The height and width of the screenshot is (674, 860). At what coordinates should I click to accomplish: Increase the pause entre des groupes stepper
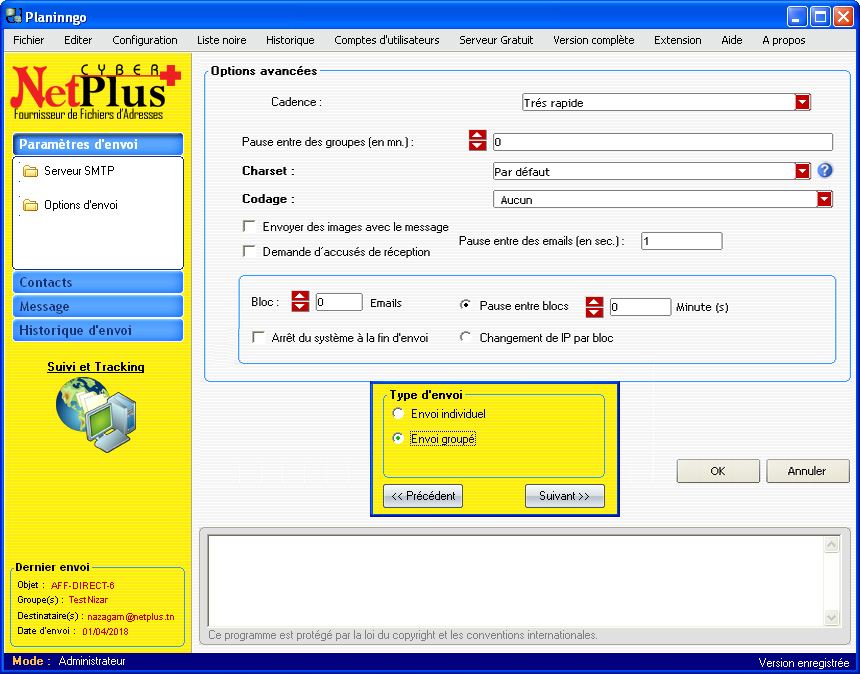tap(477, 136)
